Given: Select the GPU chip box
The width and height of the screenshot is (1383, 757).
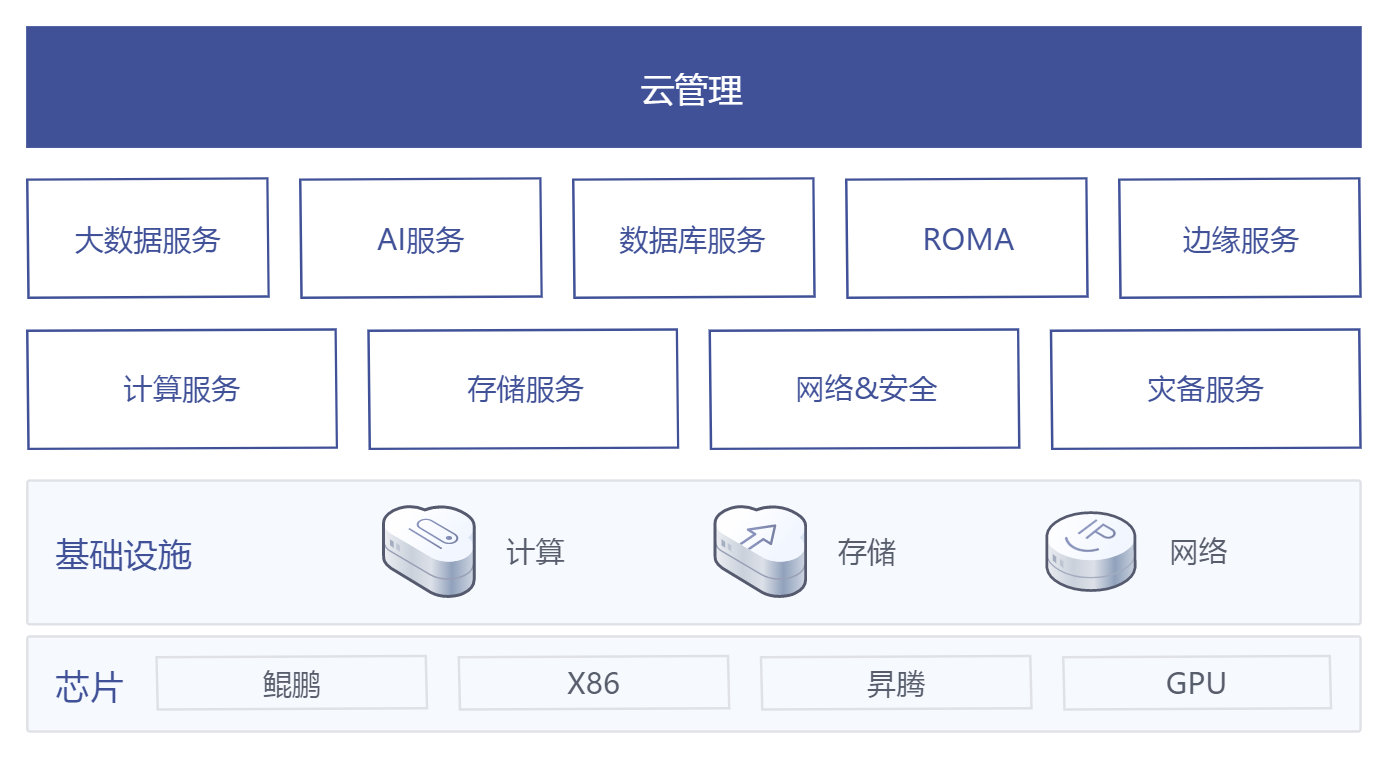Looking at the screenshot, I should pos(1197,683).
